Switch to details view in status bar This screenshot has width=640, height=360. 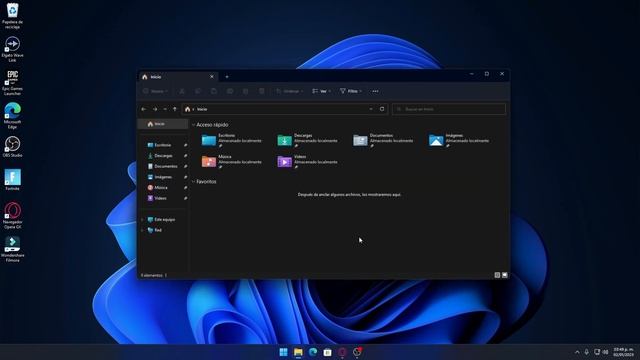tap(497, 275)
